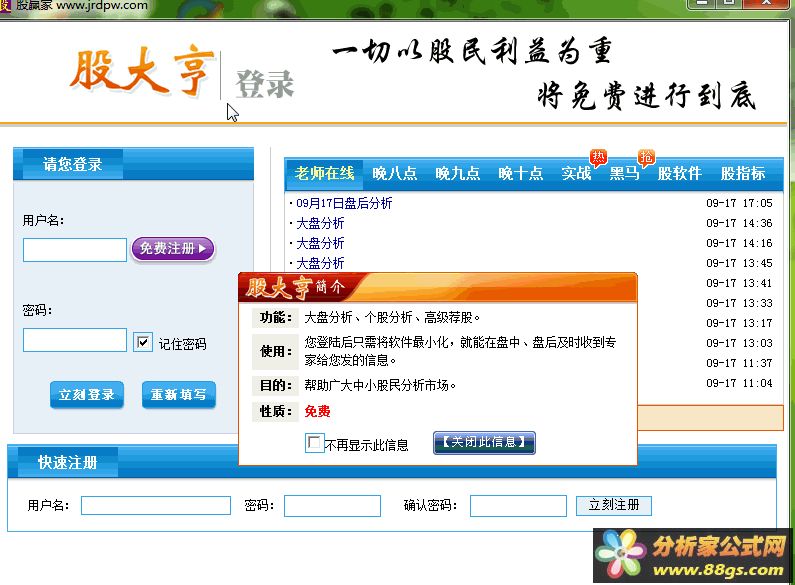Switch to the 晚八点 tab
Viewport: 795px width, 585px height.
[x=394, y=173]
